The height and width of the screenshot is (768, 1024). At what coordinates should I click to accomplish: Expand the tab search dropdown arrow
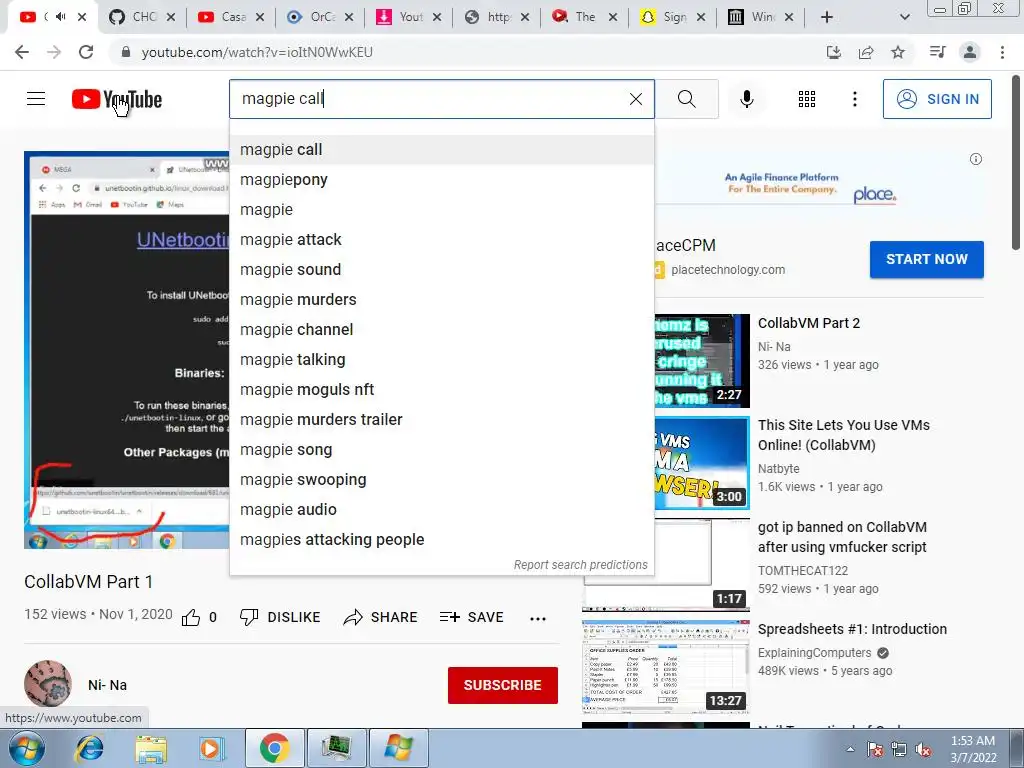(904, 17)
